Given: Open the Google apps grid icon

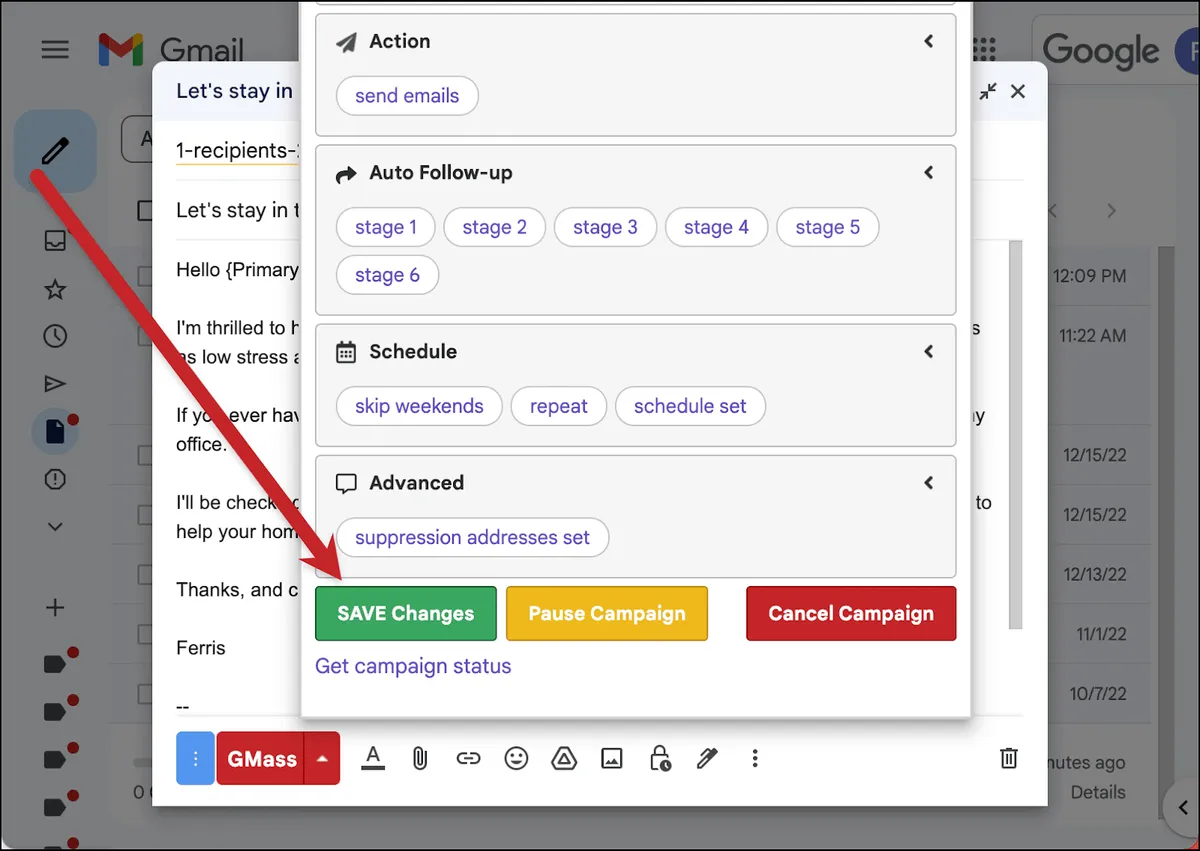Looking at the screenshot, I should pyautogui.click(x=984, y=49).
